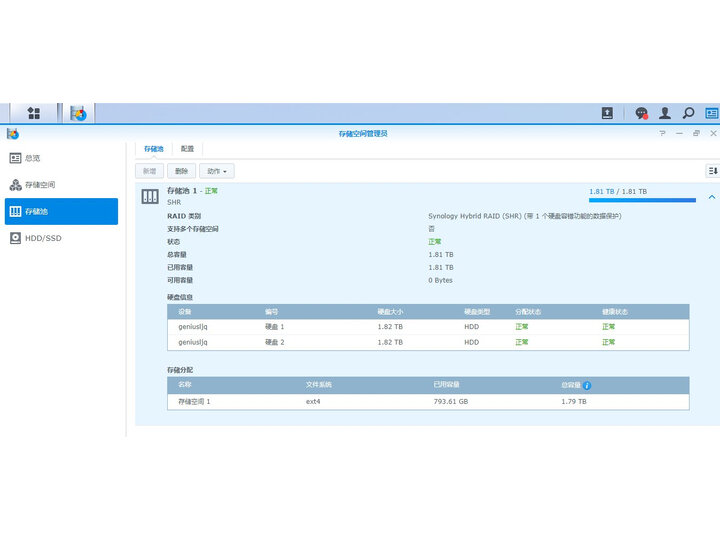Open the 动作 dropdown menu

pyautogui.click(x=216, y=171)
